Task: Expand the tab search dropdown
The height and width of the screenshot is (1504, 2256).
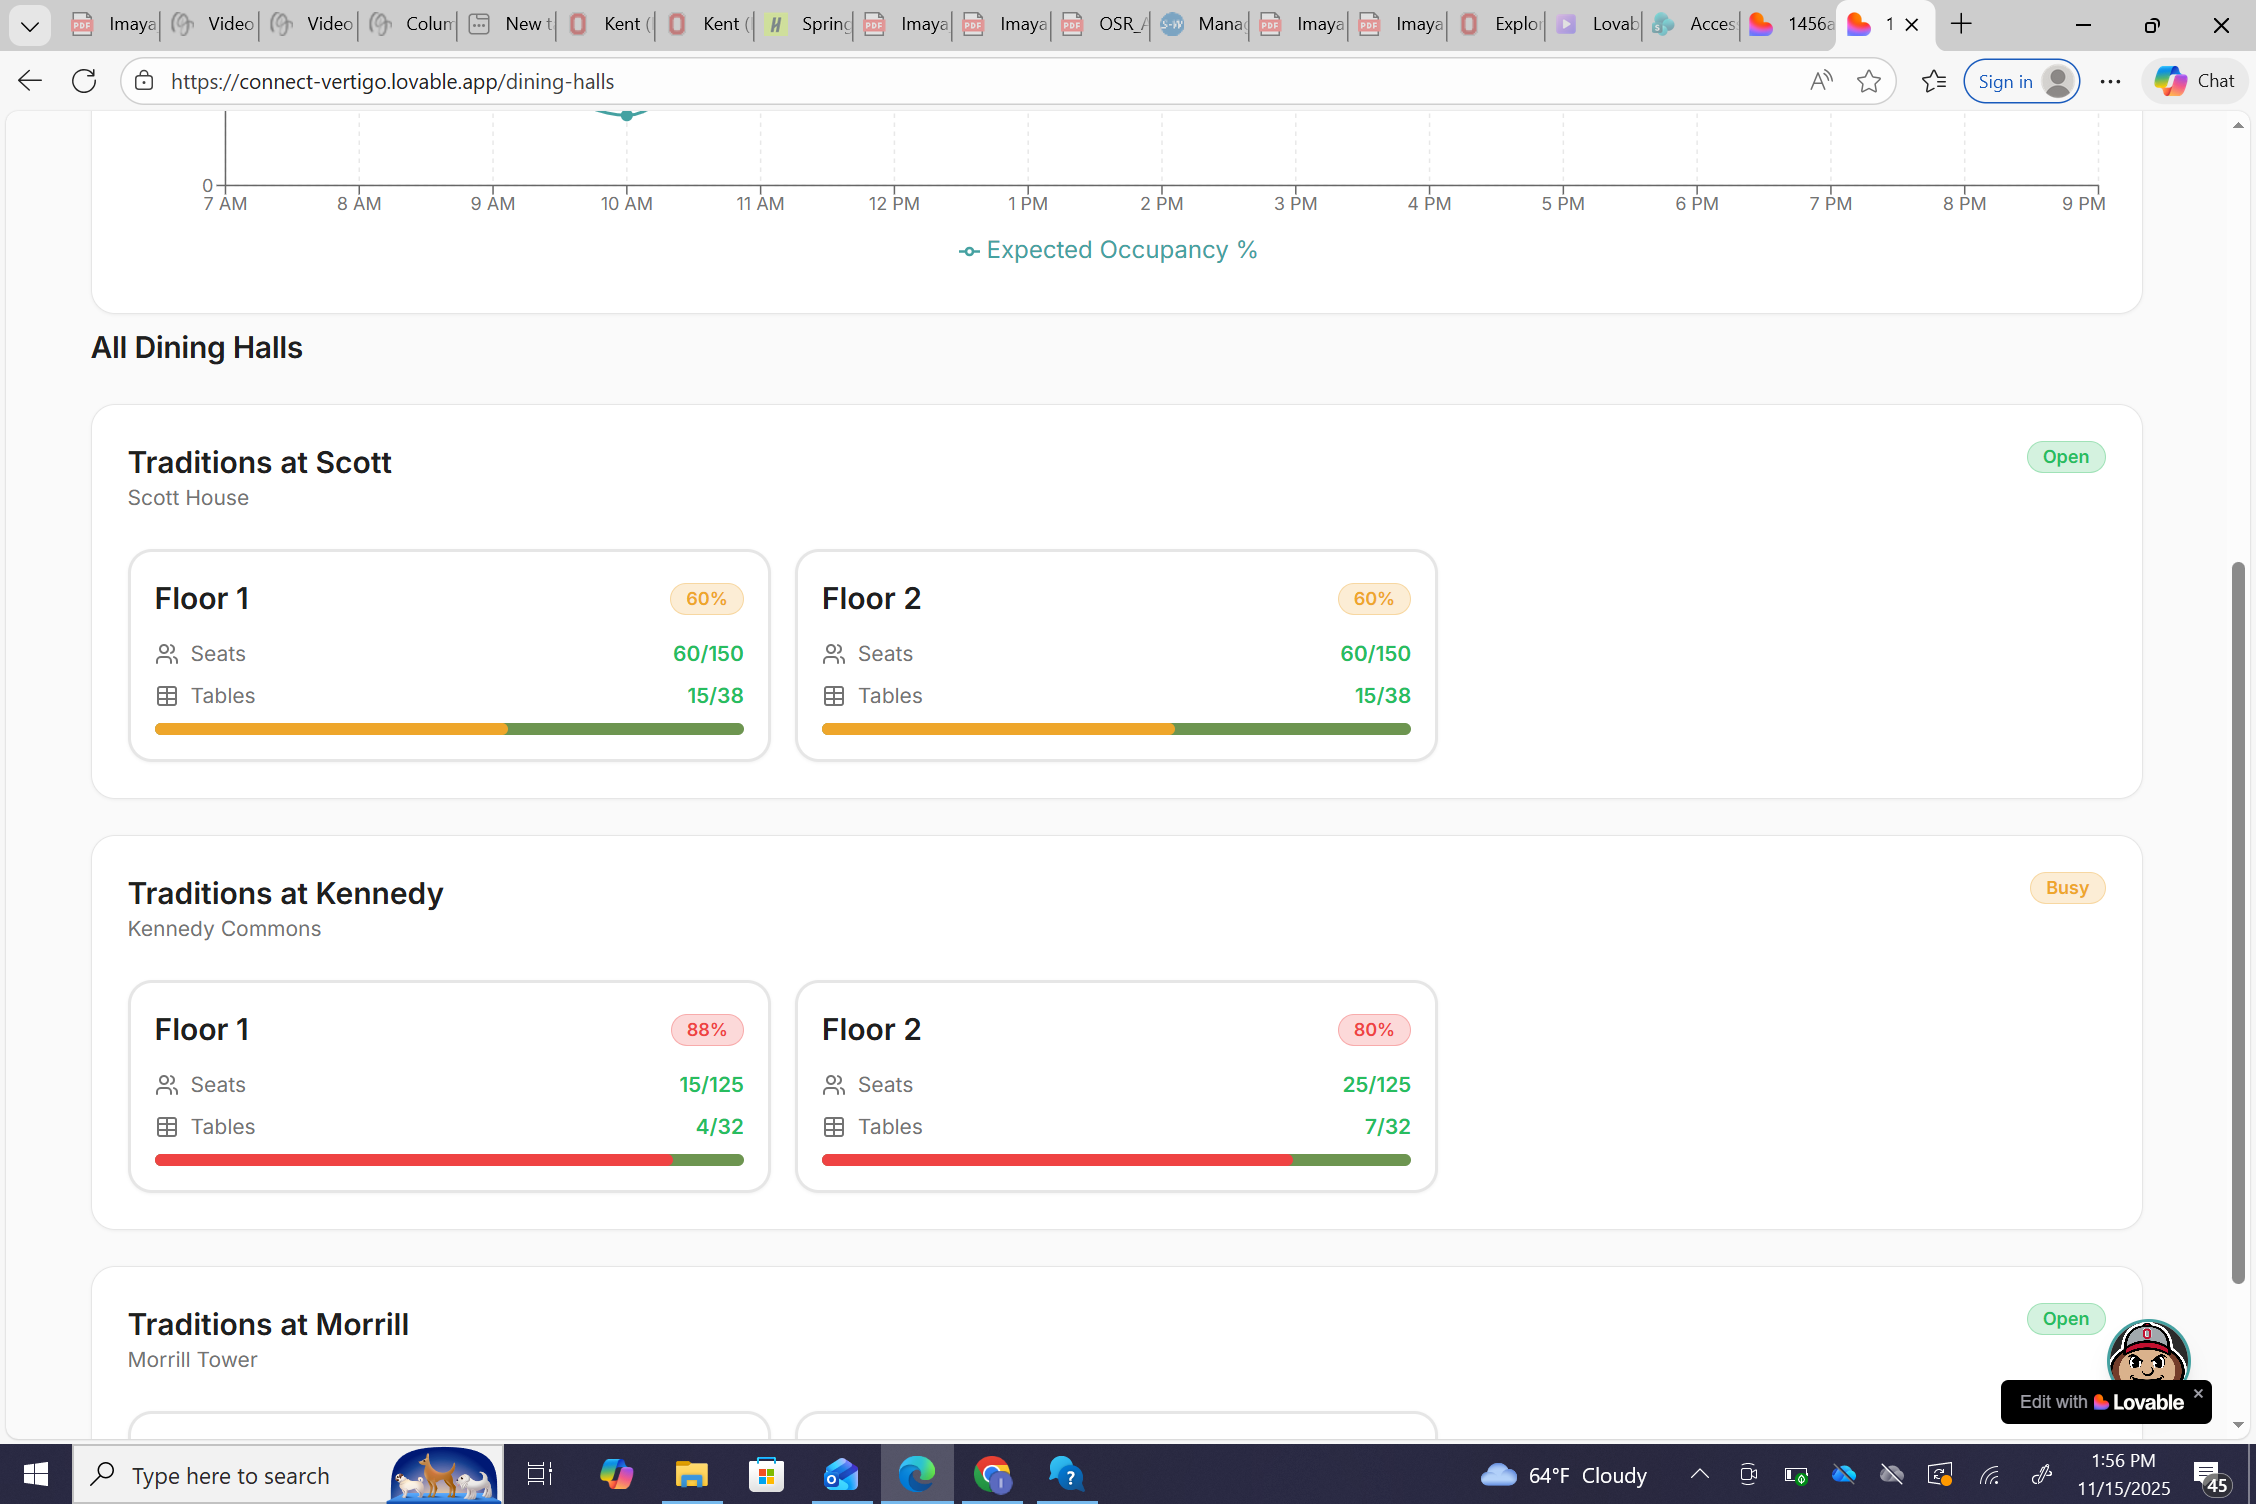Action: (29, 25)
